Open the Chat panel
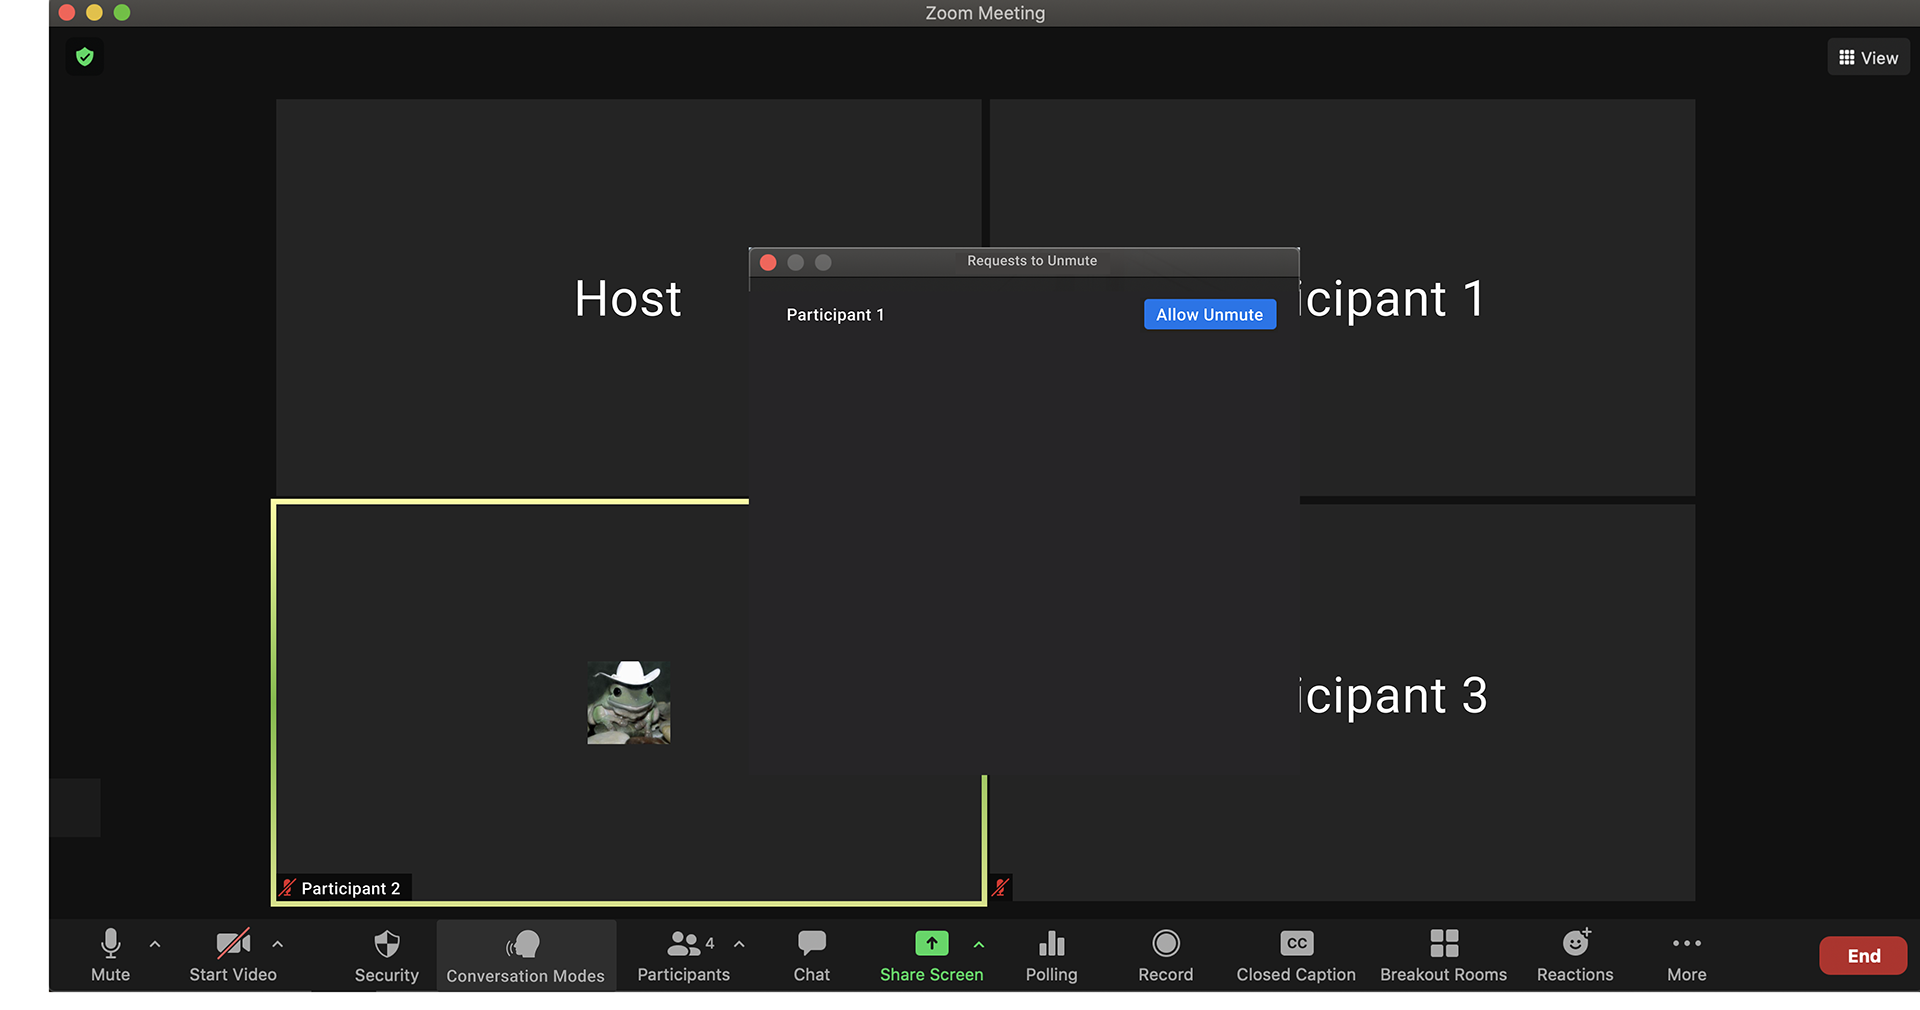This screenshot has width=1920, height=1010. (812, 956)
